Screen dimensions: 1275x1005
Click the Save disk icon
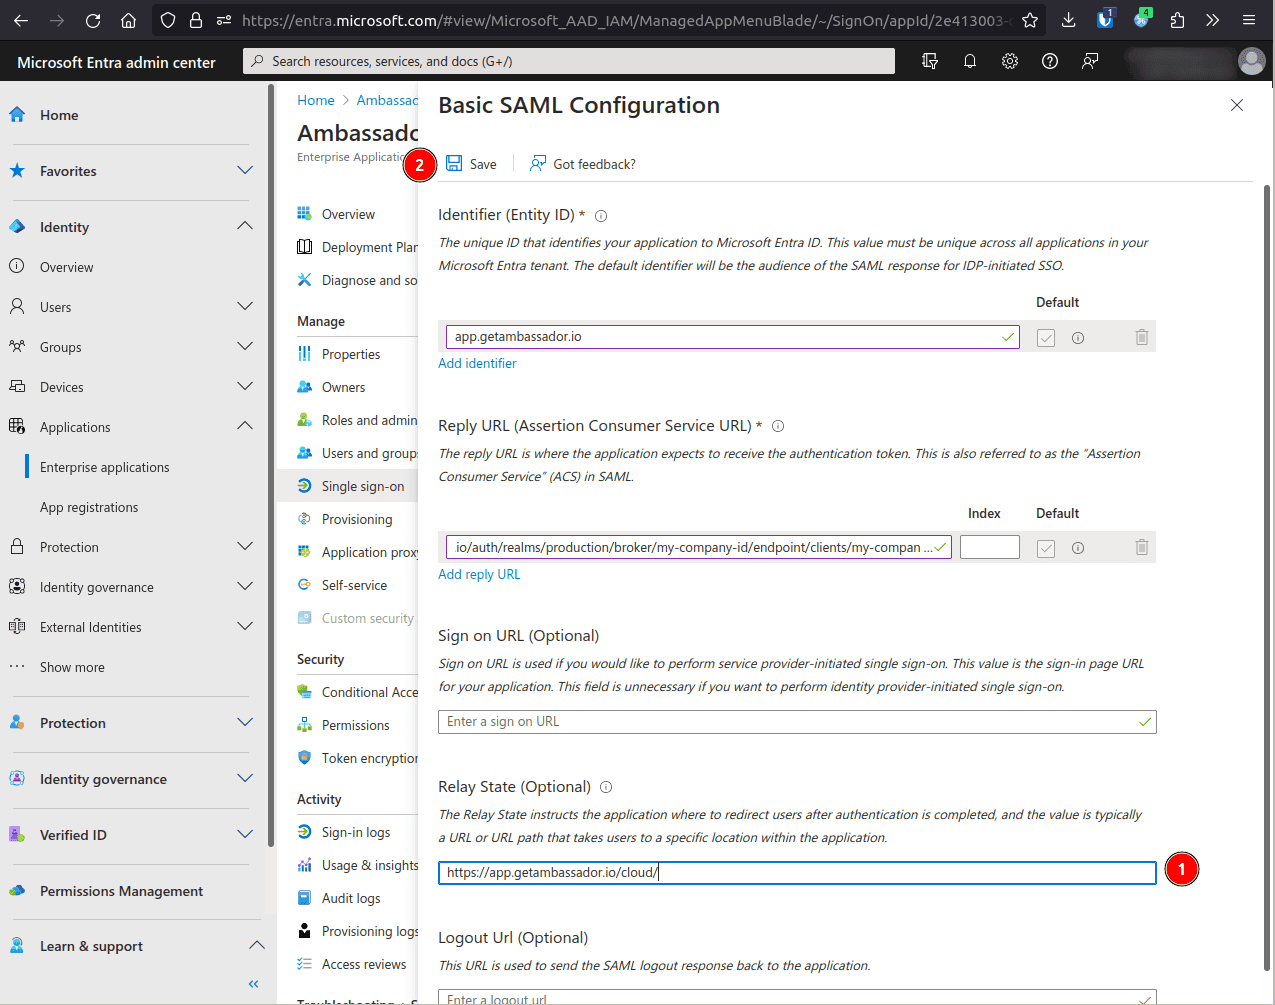(x=454, y=164)
